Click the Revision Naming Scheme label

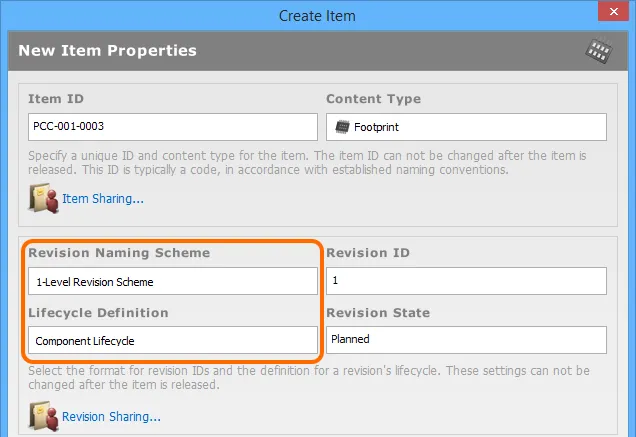coord(119,253)
